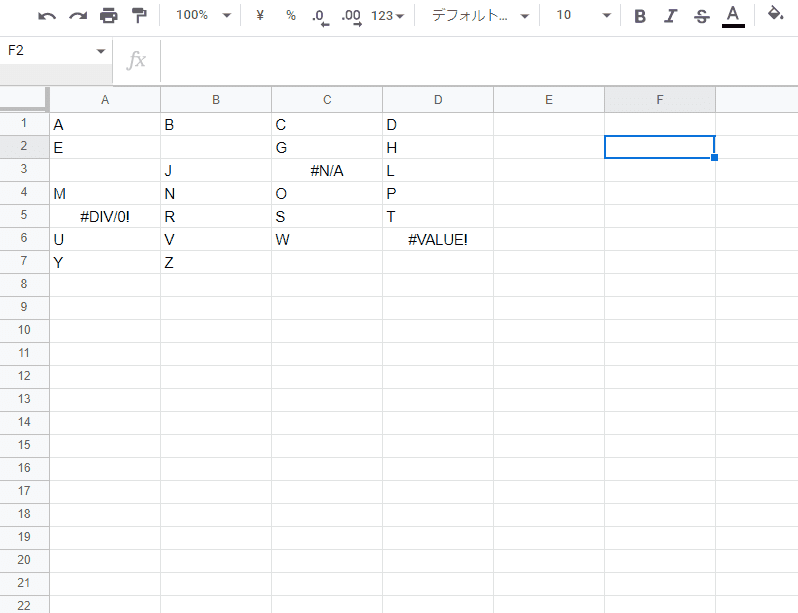Increase decimal places

(352, 17)
